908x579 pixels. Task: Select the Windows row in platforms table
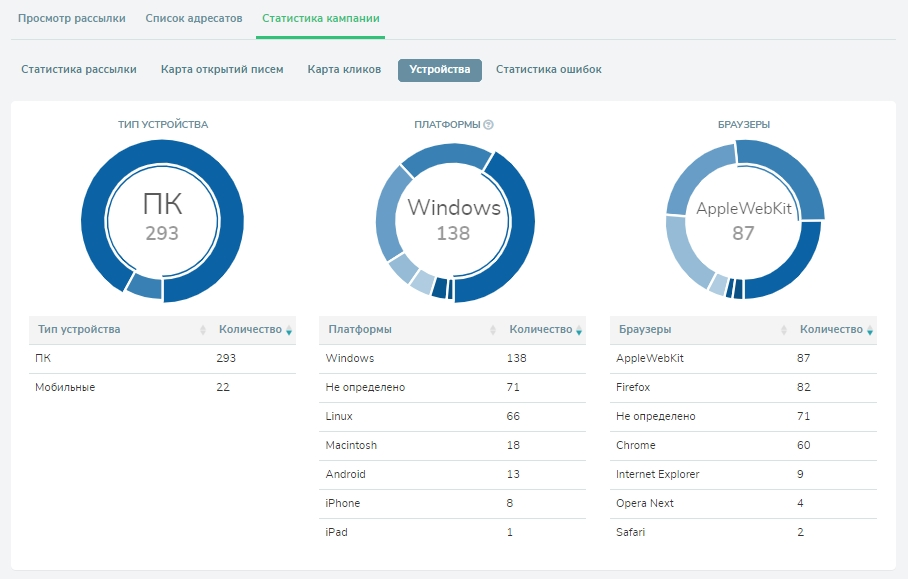pos(452,359)
